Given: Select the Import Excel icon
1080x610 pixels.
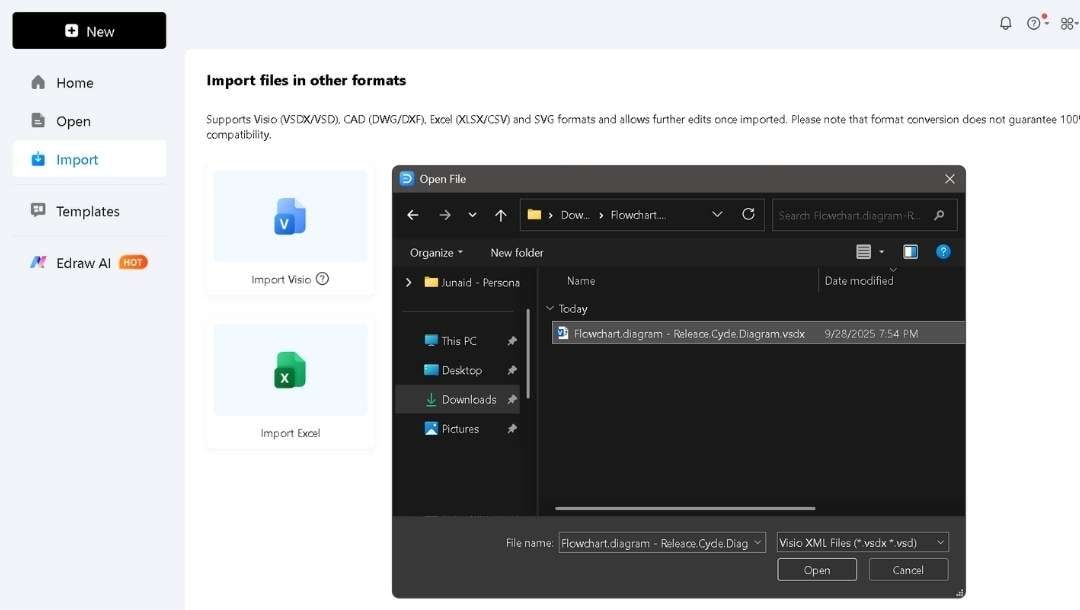Looking at the screenshot, I should [289, 371].
